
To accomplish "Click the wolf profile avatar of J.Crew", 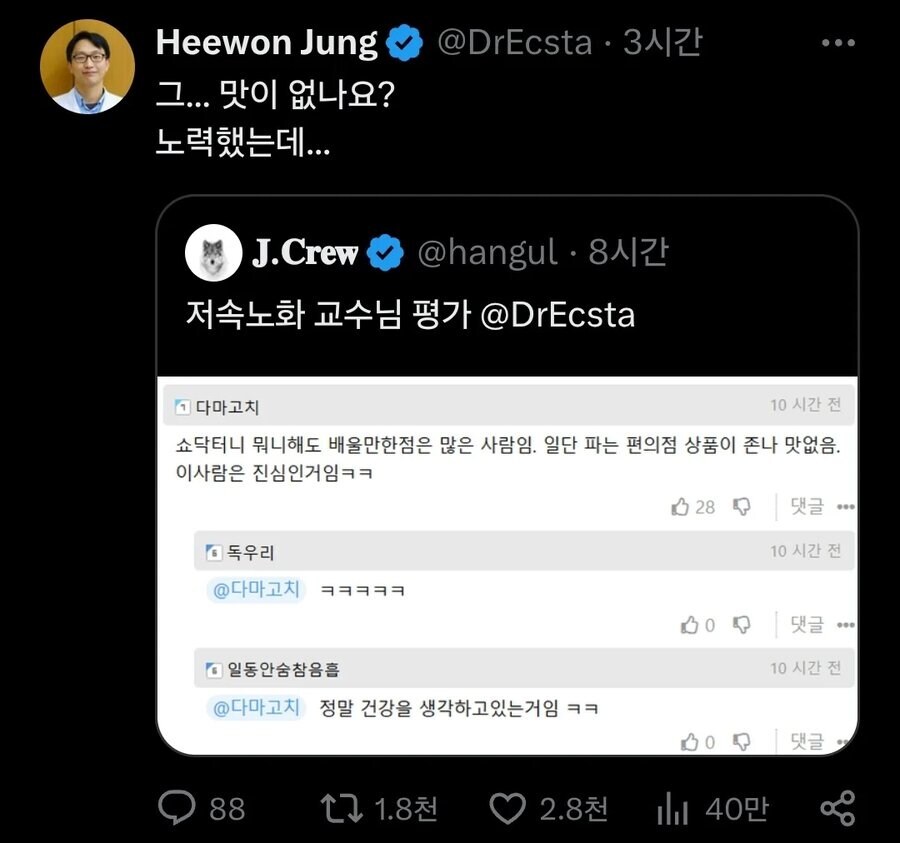I will tap(215, 253).
